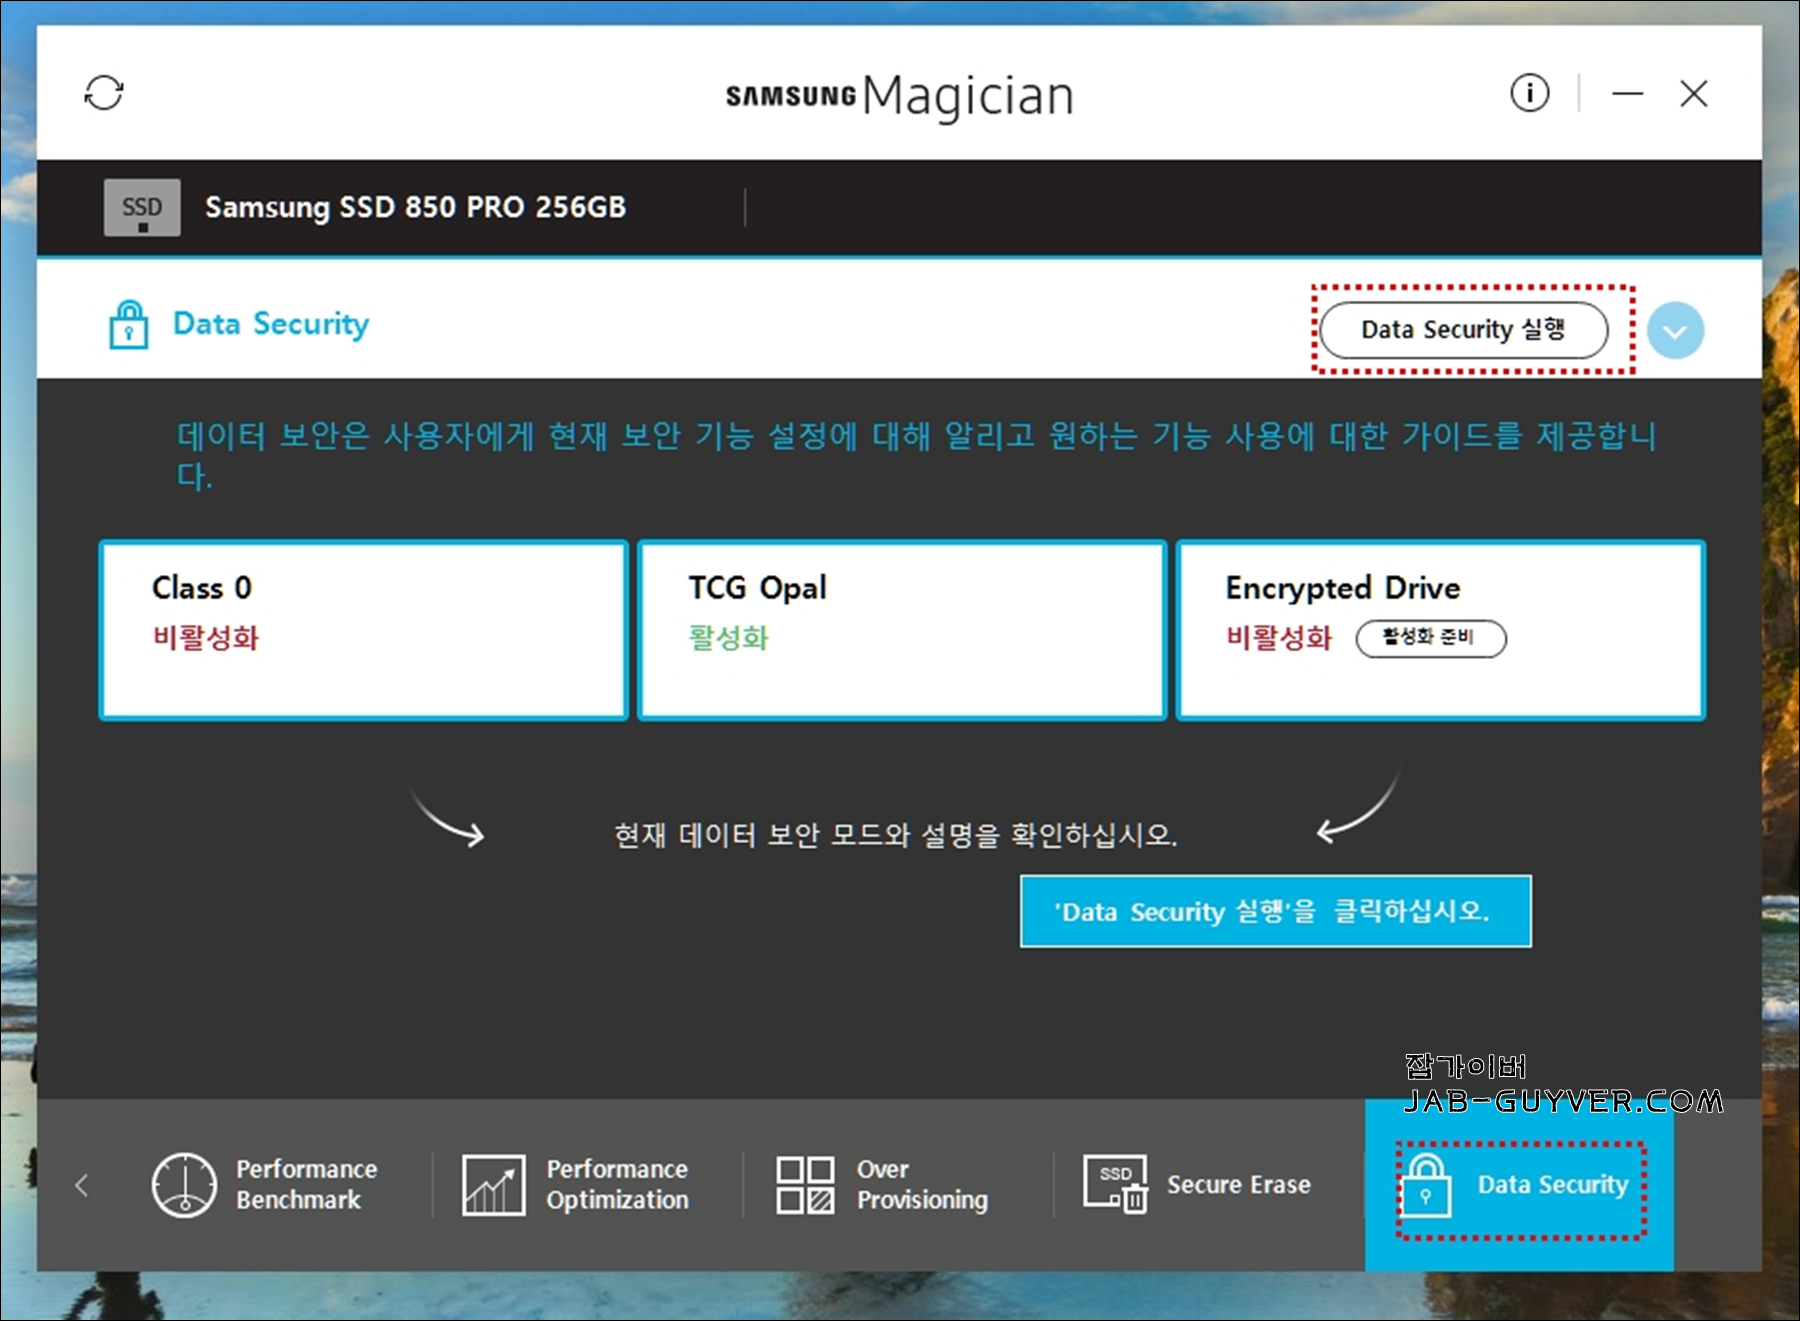The image size is (1800, 1321).
Task: Open the information icon in the title bar
Action: point(1529,93)
